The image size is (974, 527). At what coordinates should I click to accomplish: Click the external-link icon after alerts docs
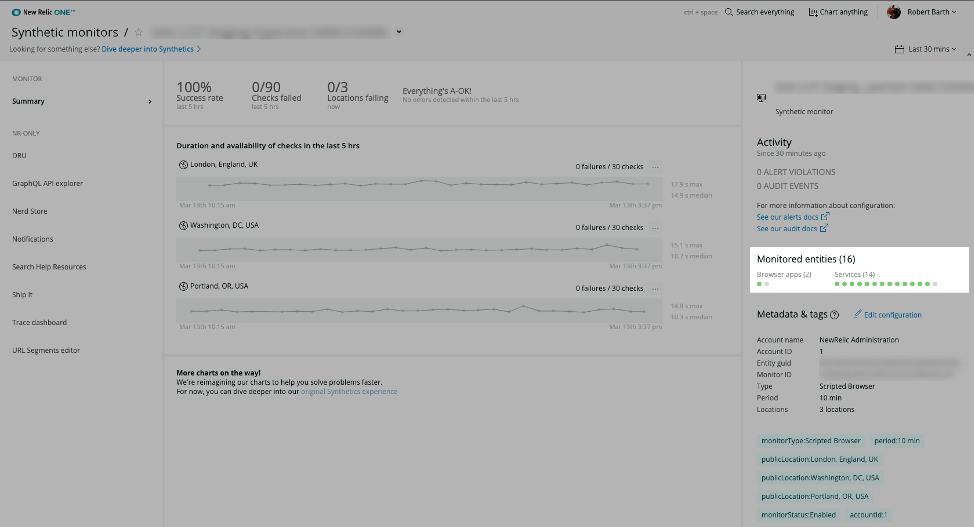[825, 217]
